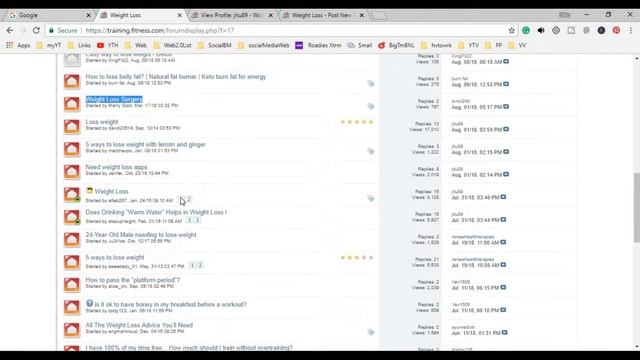The image size is (640, 360).
Task: Open the hvtowrk bookmark folder
Action: tap(436, 45)
